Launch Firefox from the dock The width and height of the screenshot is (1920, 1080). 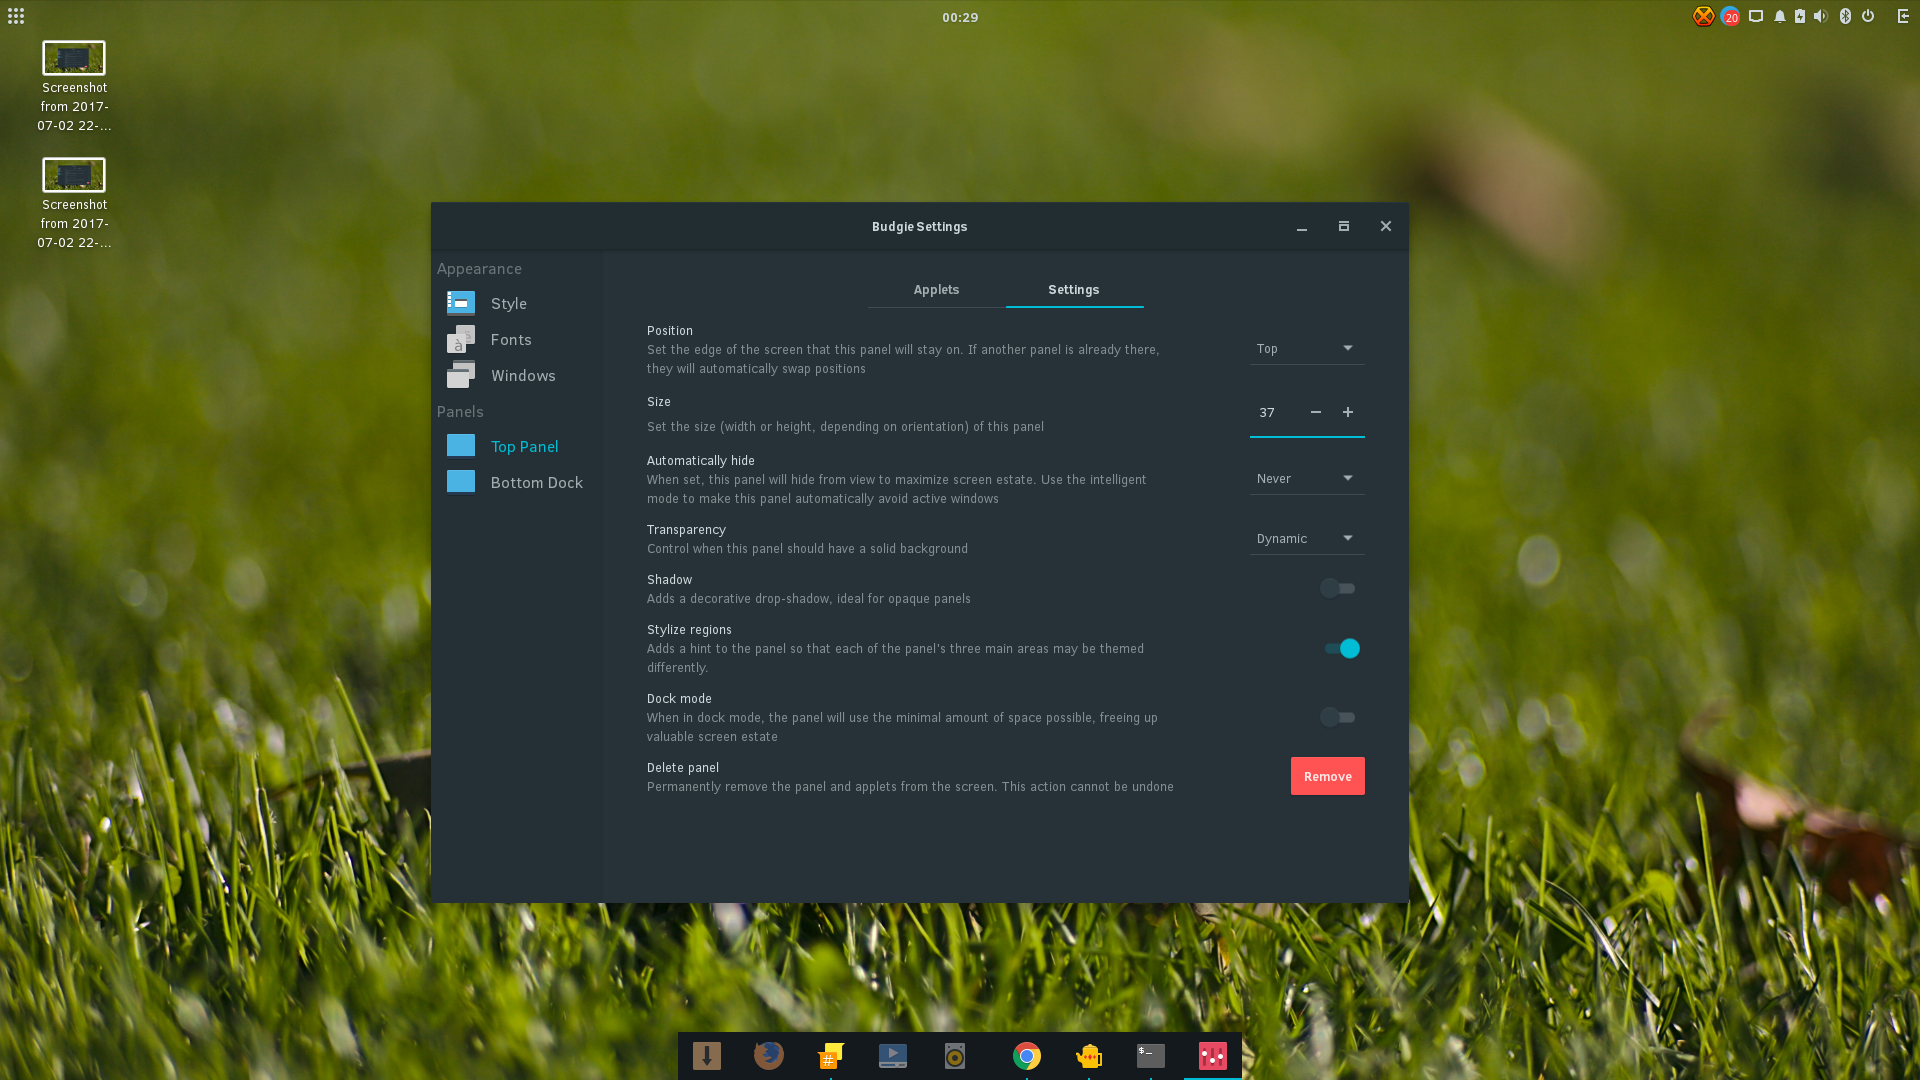[769, 1056]
